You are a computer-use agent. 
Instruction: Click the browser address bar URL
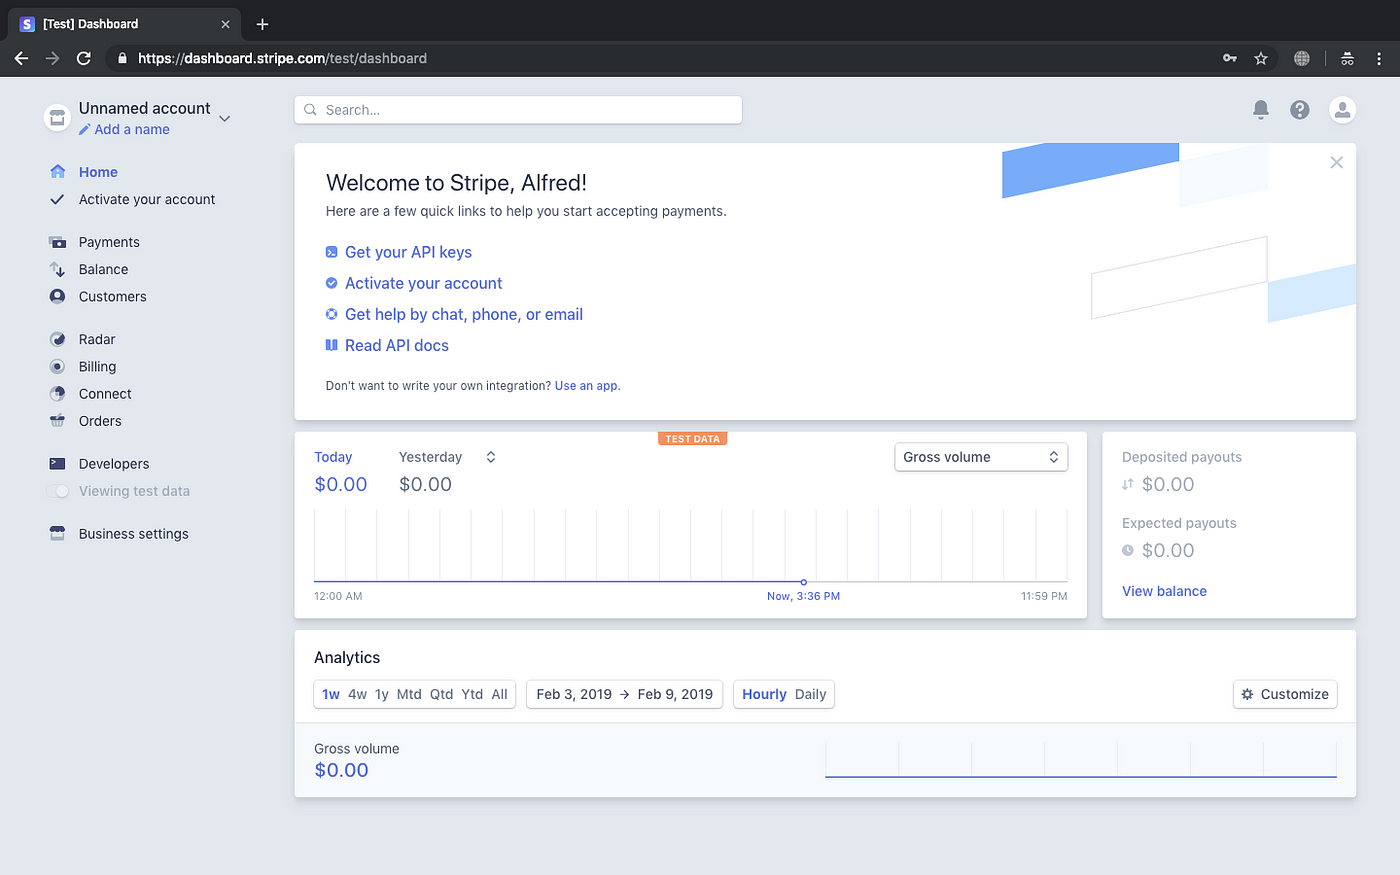pos(282,58)
